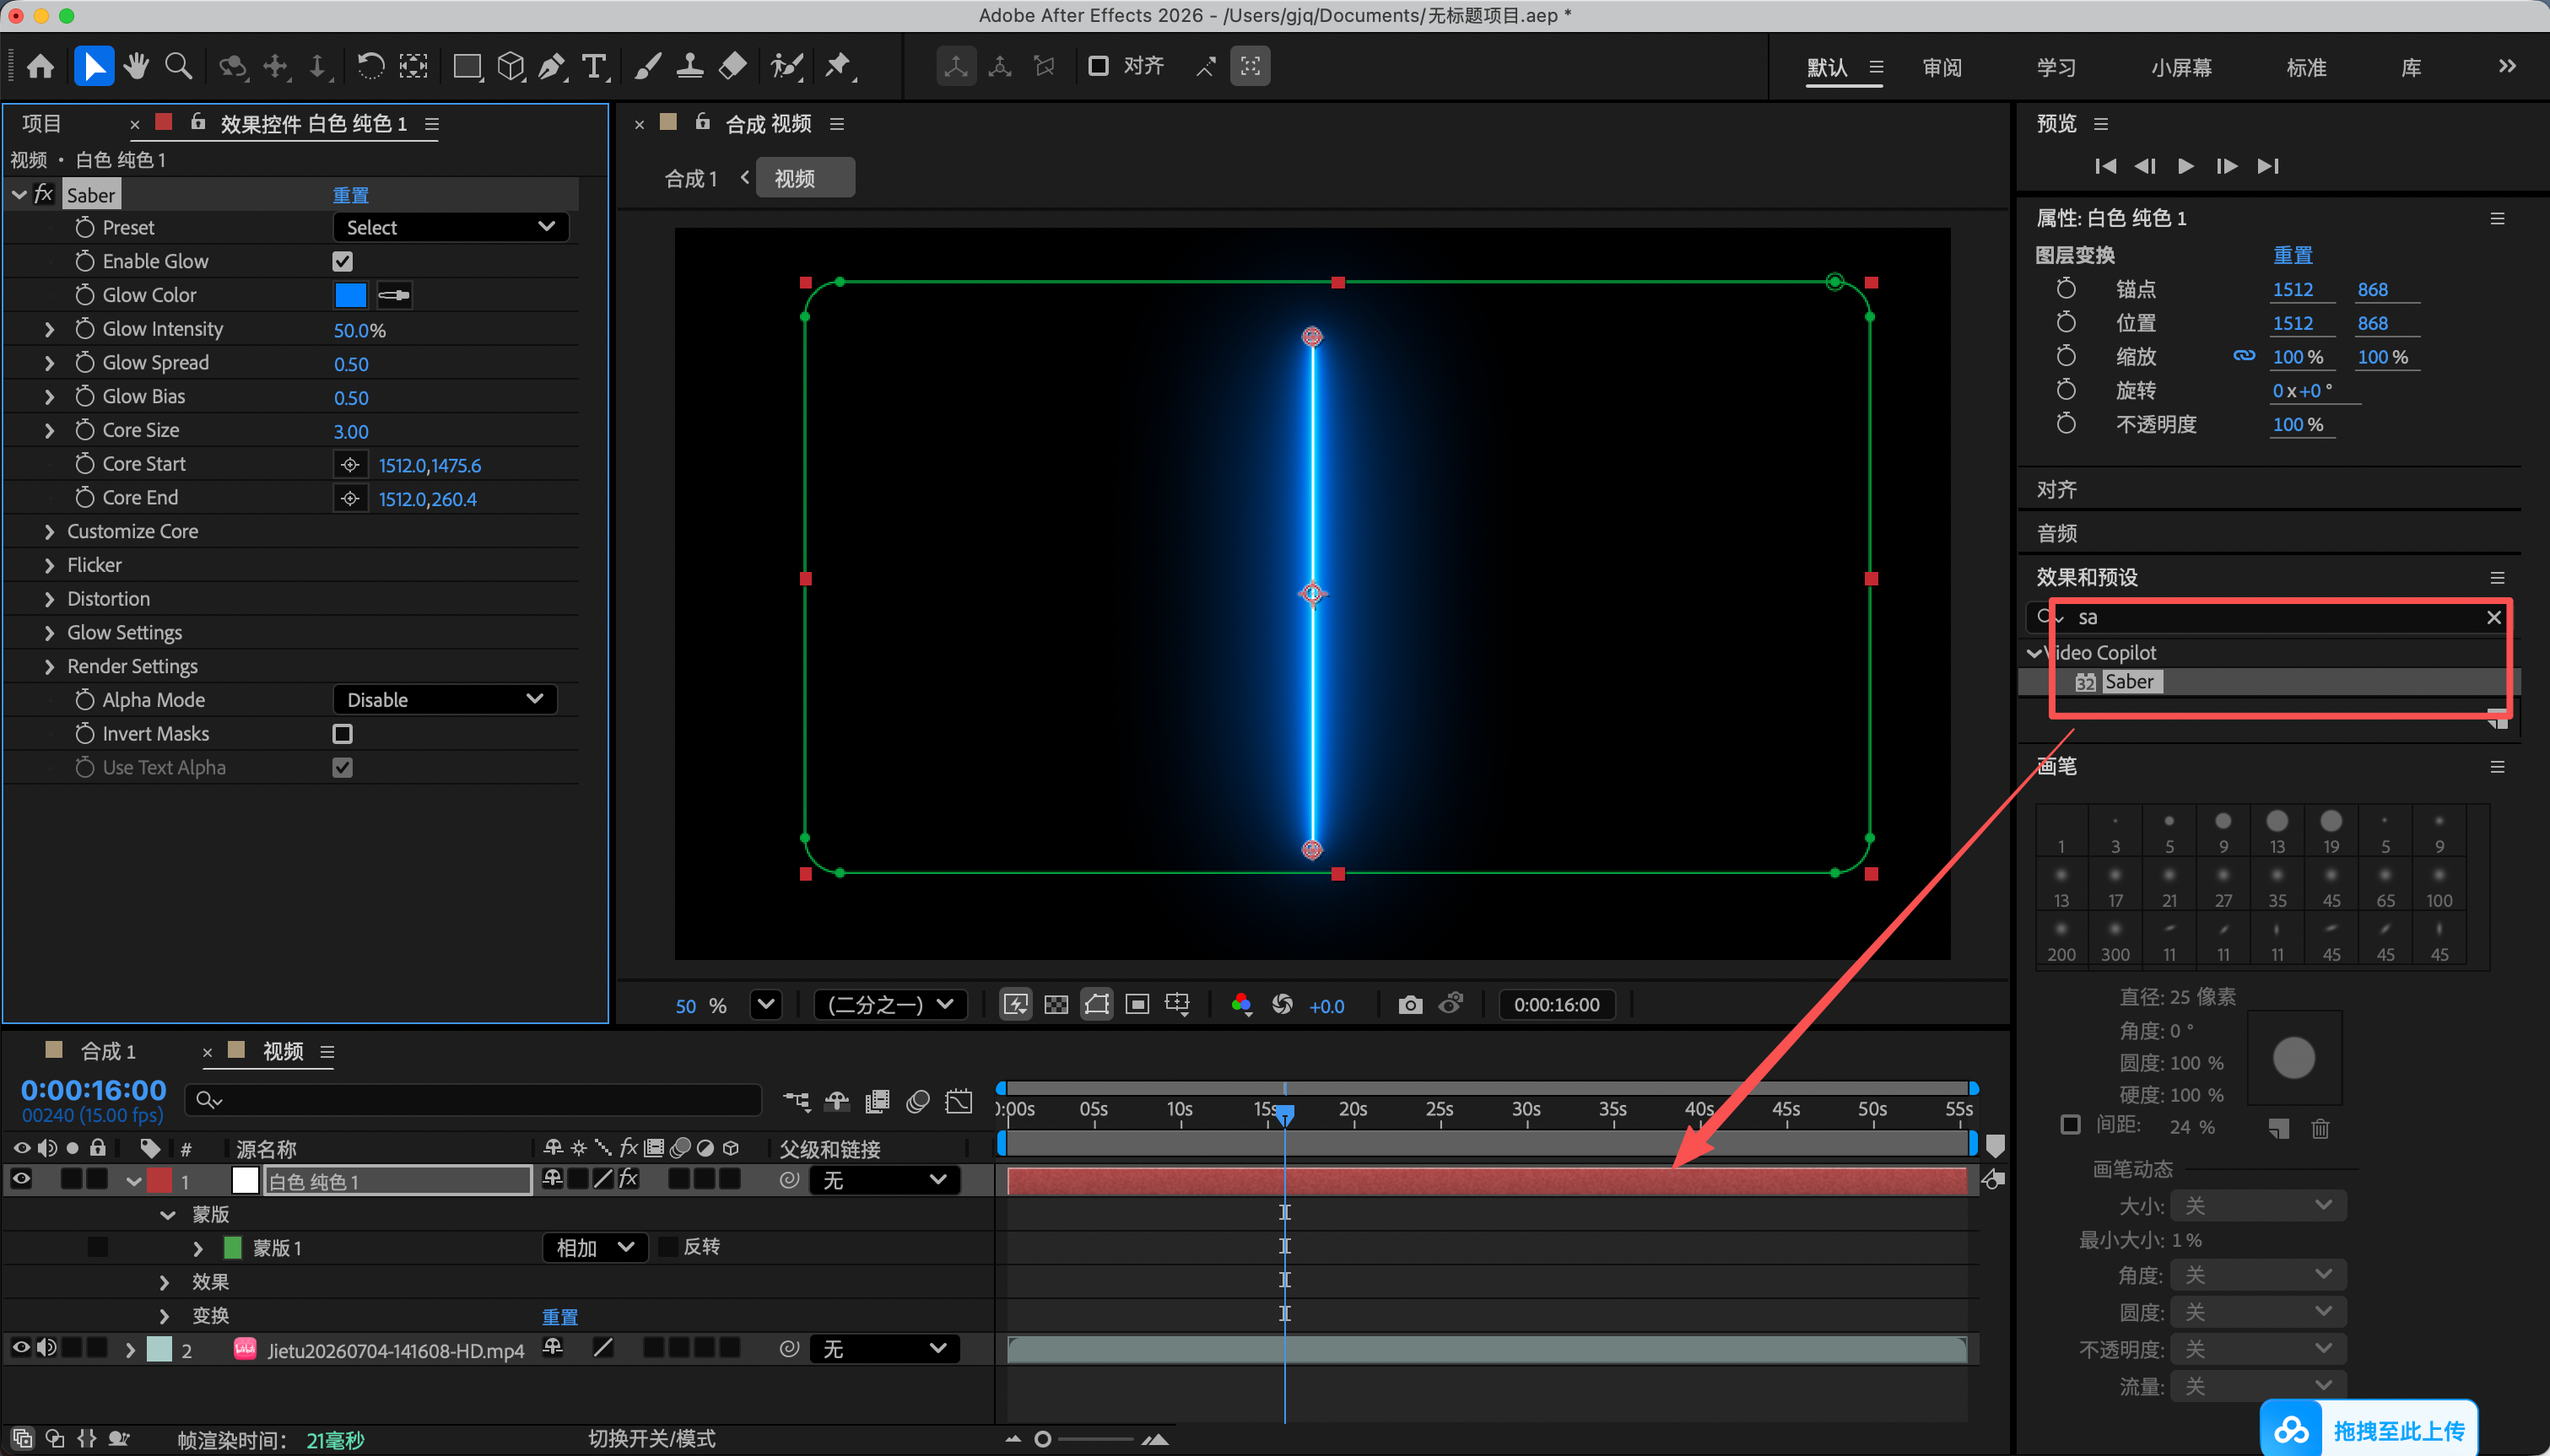Select the Hand tool
This screenshot has width=2550, height=1456.
(x=136, y=67)
